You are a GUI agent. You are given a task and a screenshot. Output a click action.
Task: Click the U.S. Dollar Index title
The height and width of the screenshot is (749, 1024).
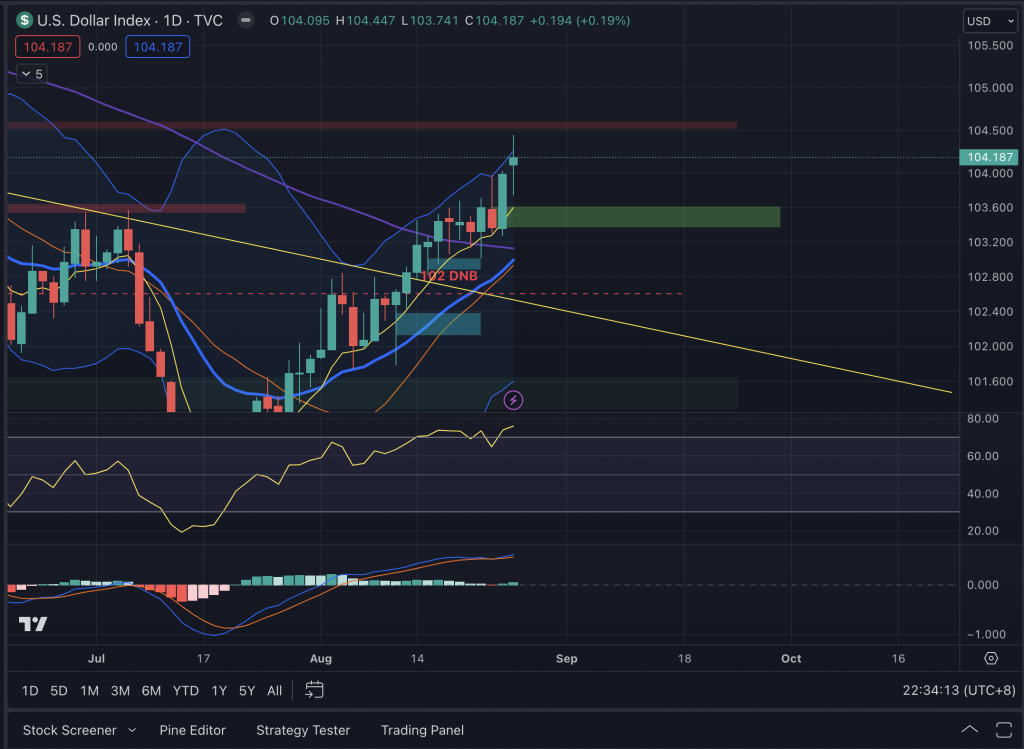point(94,20)
